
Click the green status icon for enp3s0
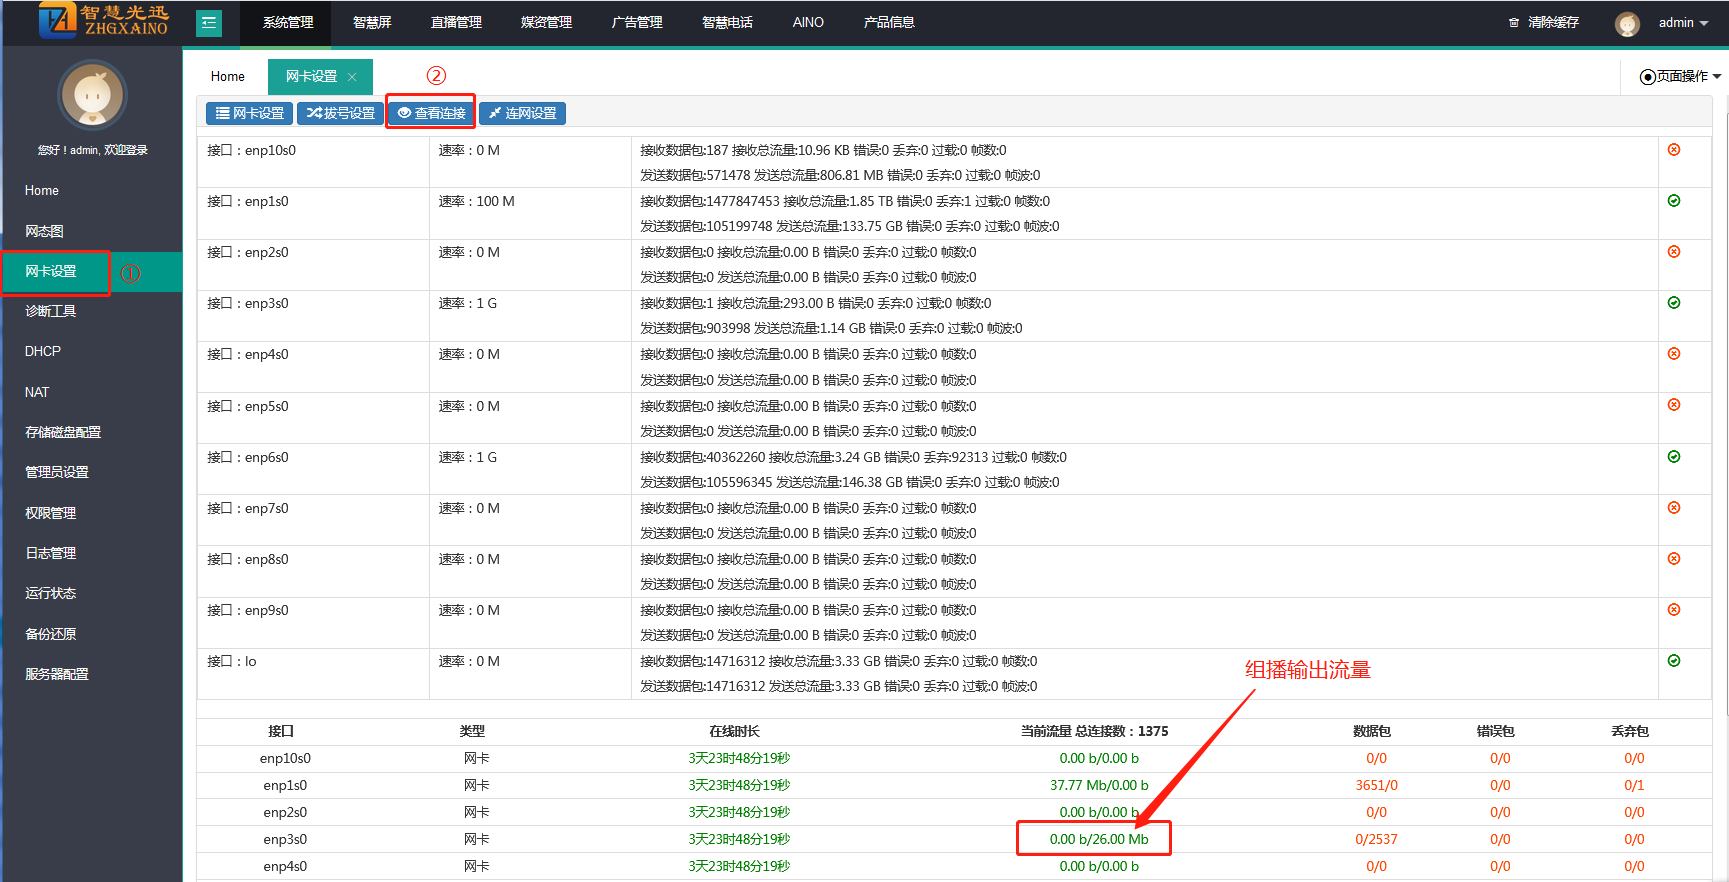[x=1674, y=303]
